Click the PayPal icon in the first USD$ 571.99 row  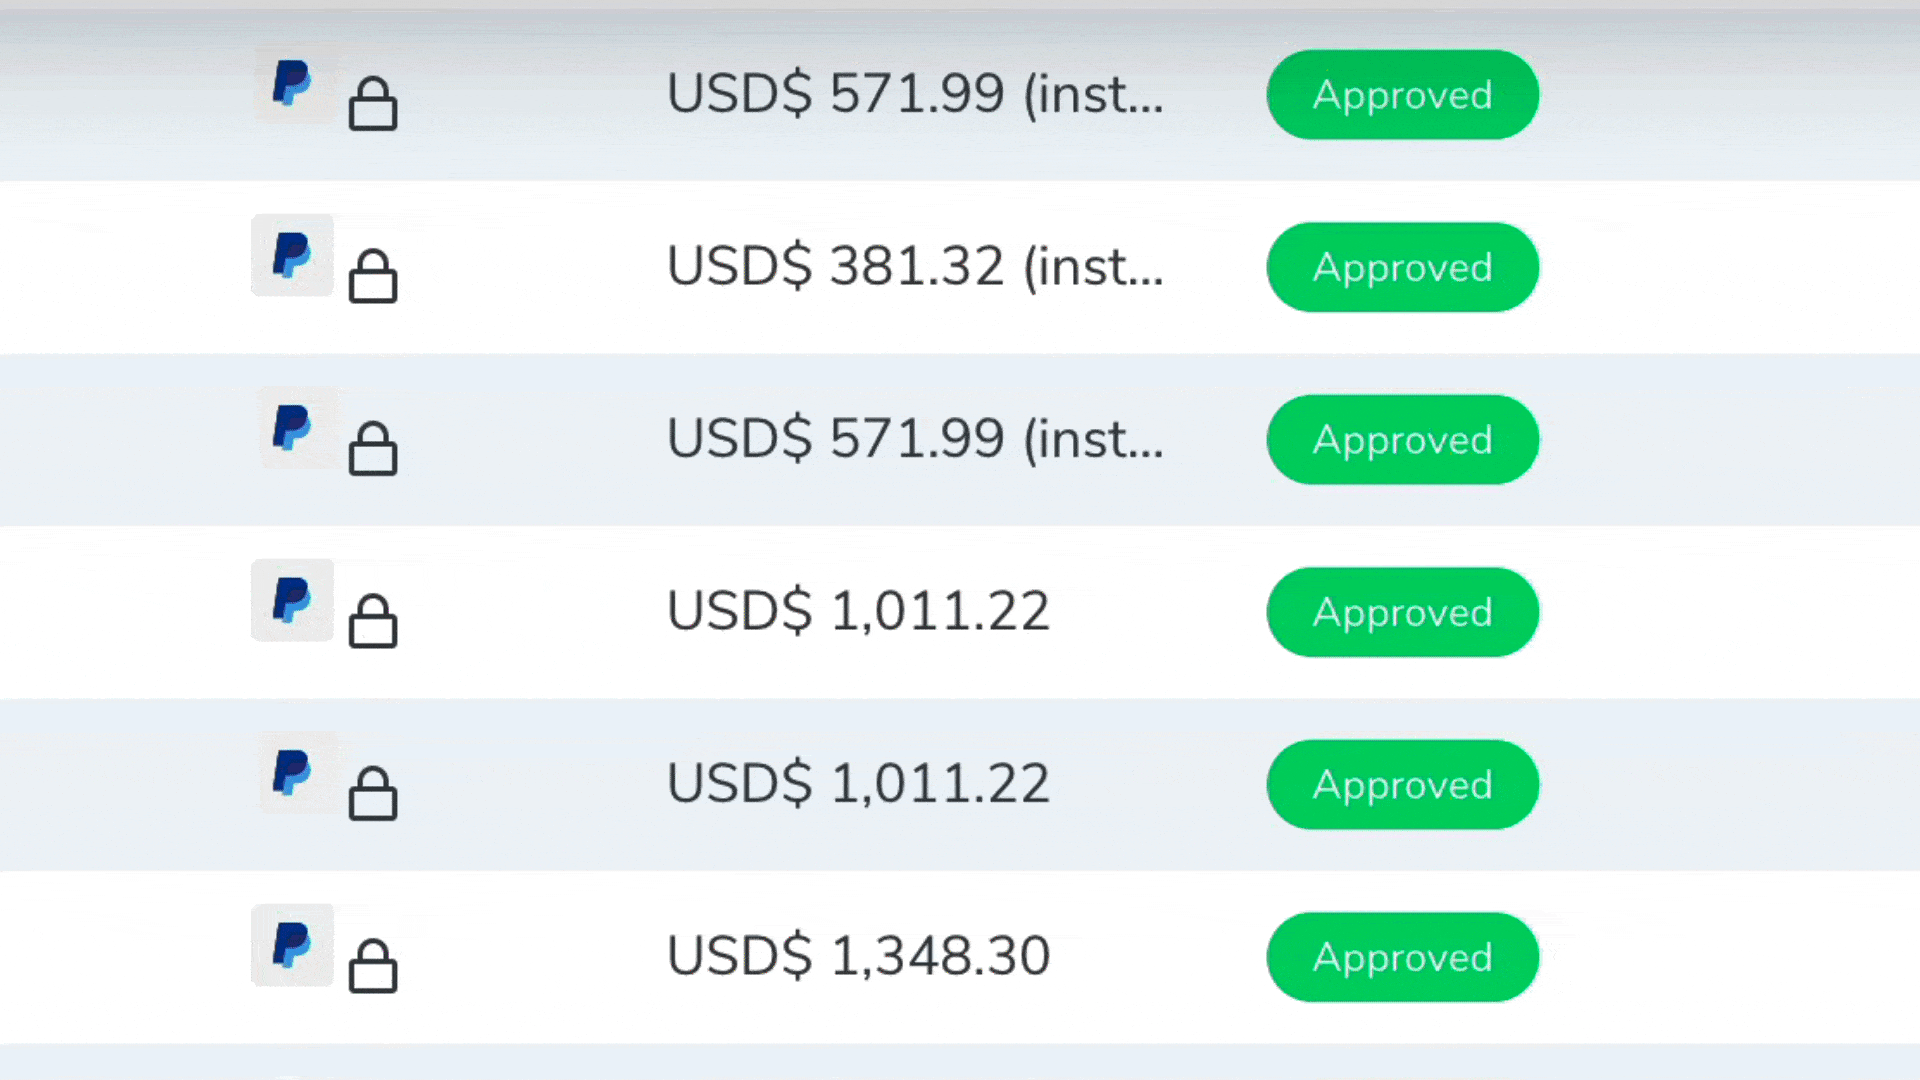point(291,83)
